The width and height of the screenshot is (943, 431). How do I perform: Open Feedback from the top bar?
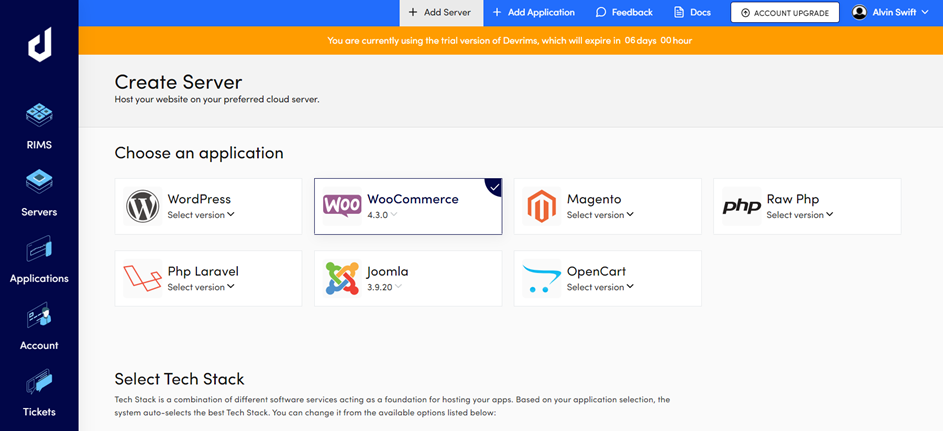pyautogui.click(x=624, y=12)
